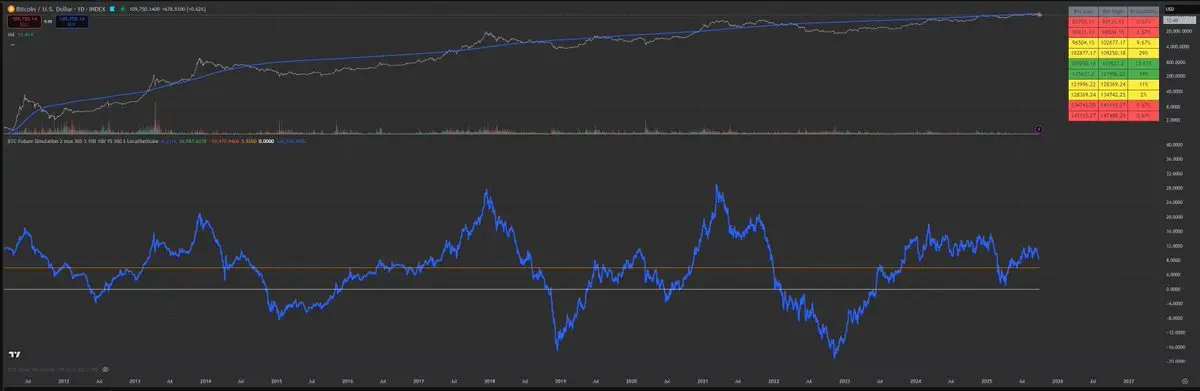Click the 2014 label on time axis

click(x=205, y=382)
